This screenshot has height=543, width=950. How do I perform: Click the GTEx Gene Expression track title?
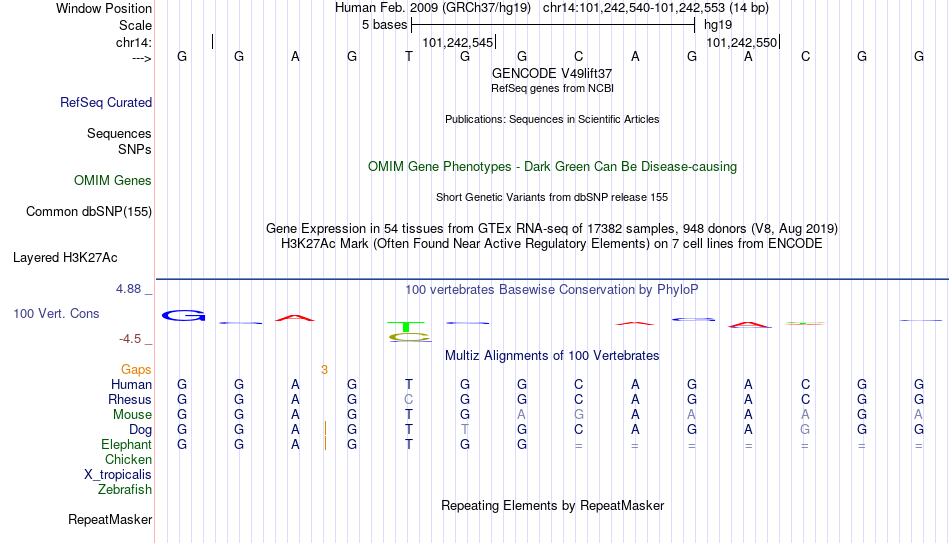pos(552,228)
